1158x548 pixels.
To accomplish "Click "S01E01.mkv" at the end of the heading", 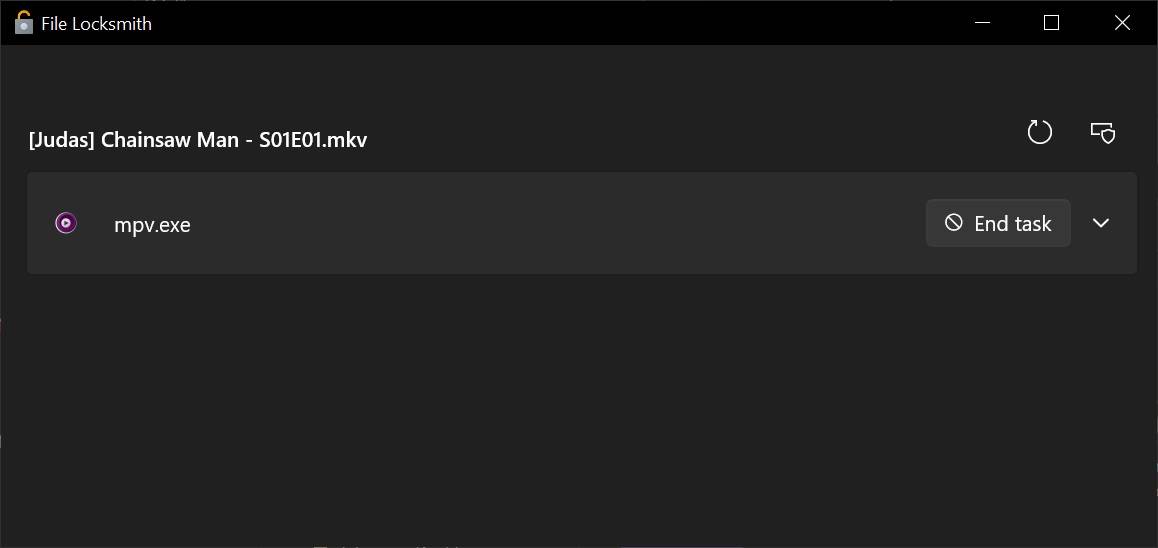I will [x=313, y=140].
